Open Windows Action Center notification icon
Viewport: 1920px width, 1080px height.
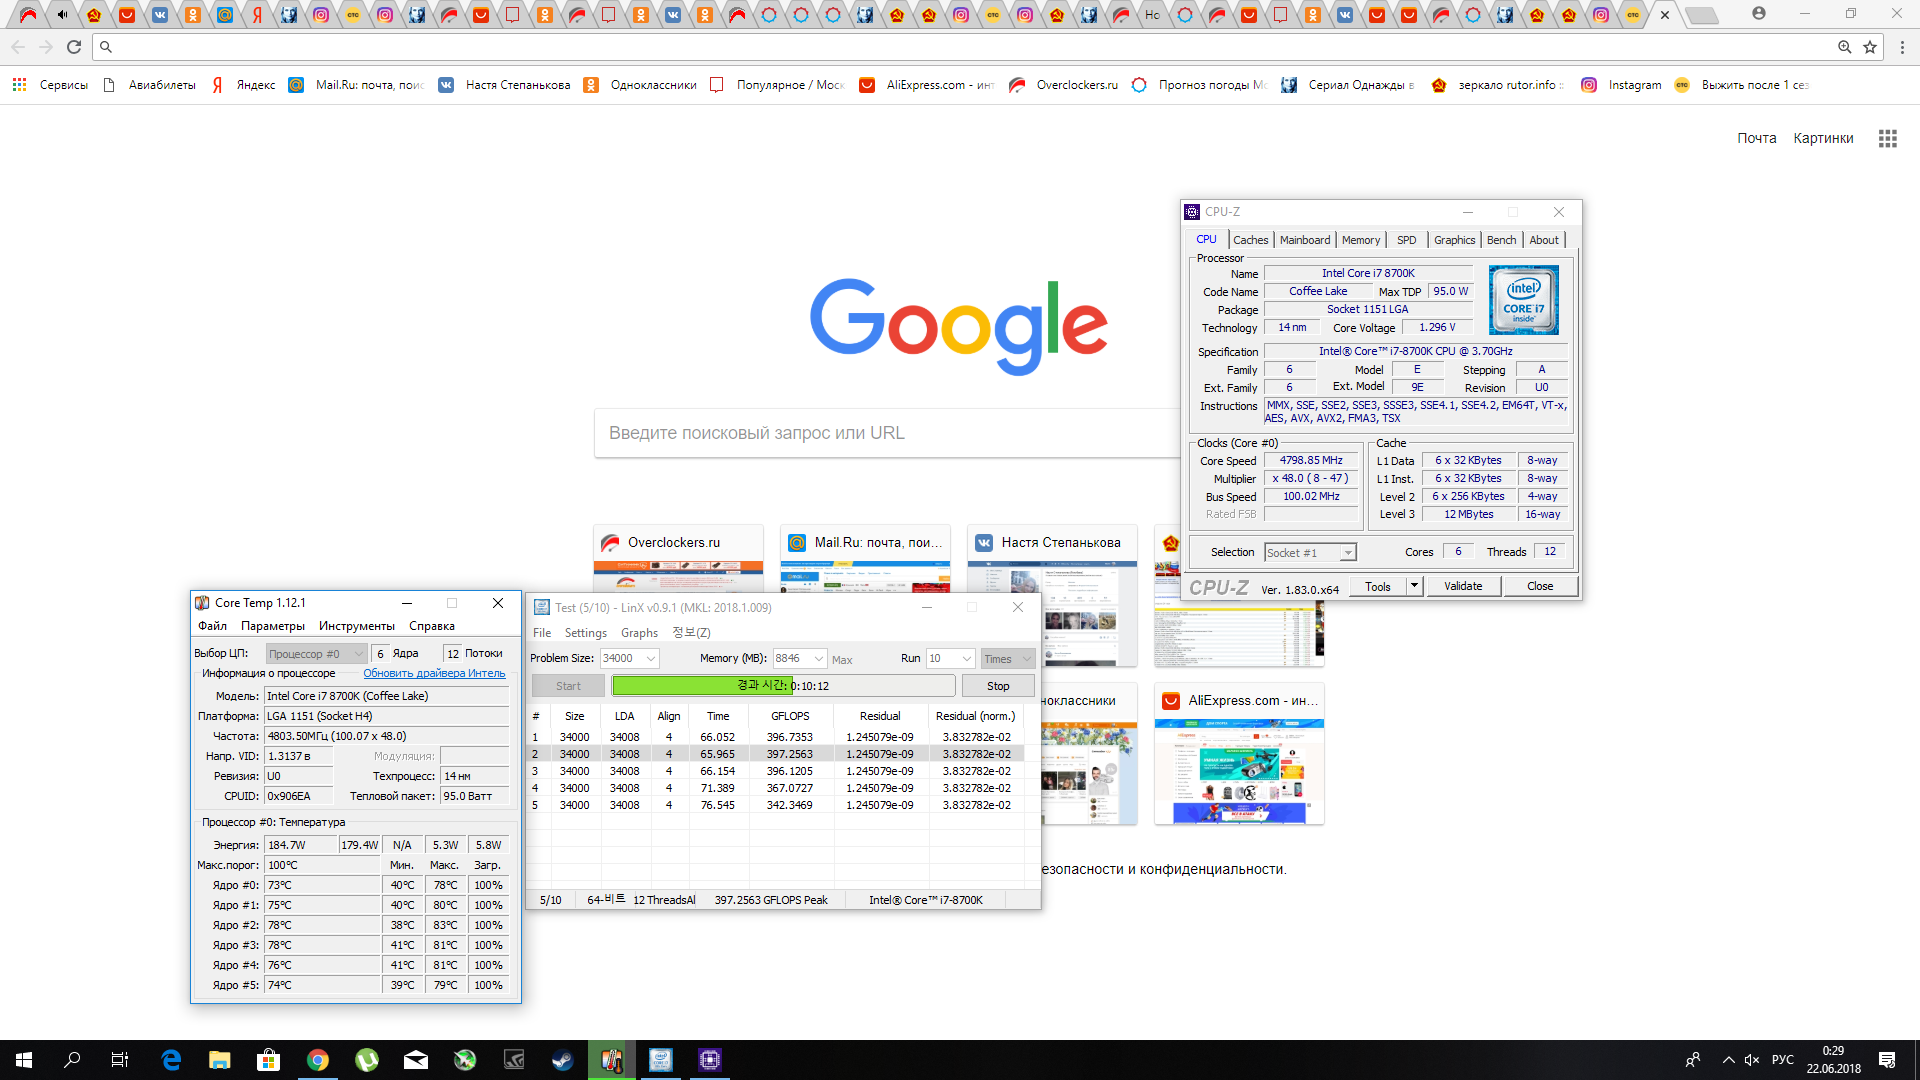[1886, 1060]
